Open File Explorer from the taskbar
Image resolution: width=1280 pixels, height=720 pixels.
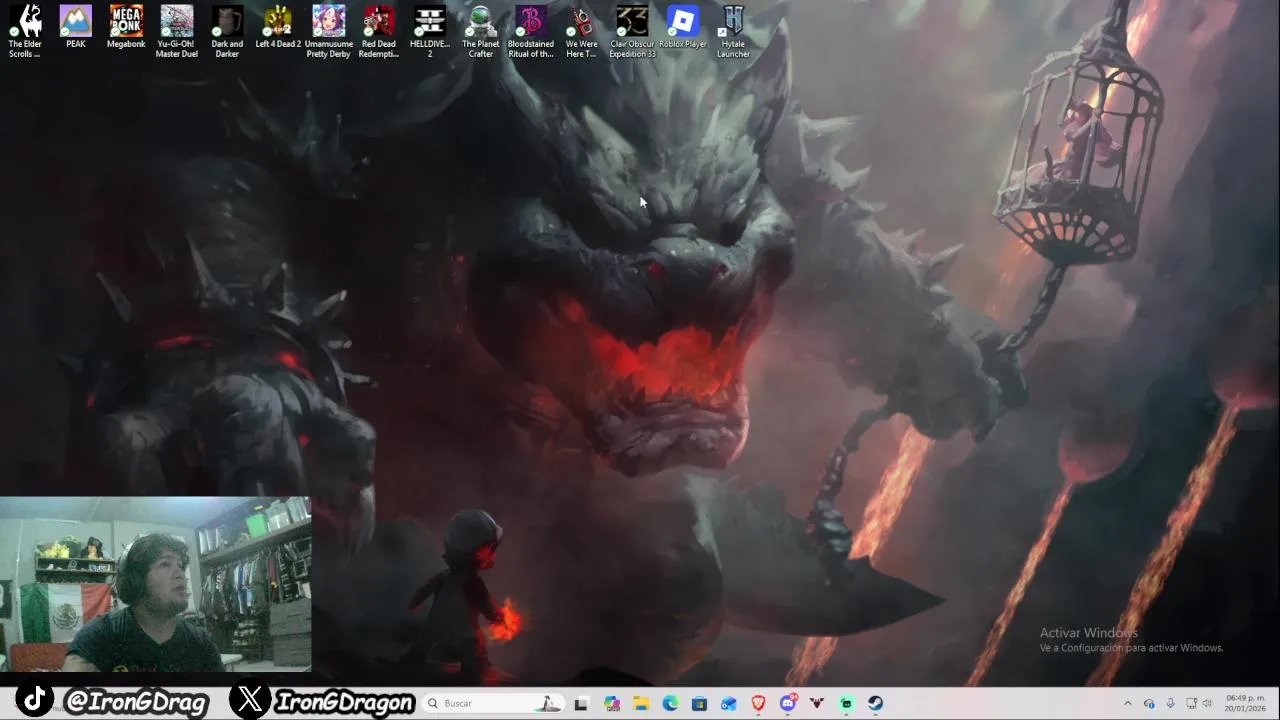point(641,703)
